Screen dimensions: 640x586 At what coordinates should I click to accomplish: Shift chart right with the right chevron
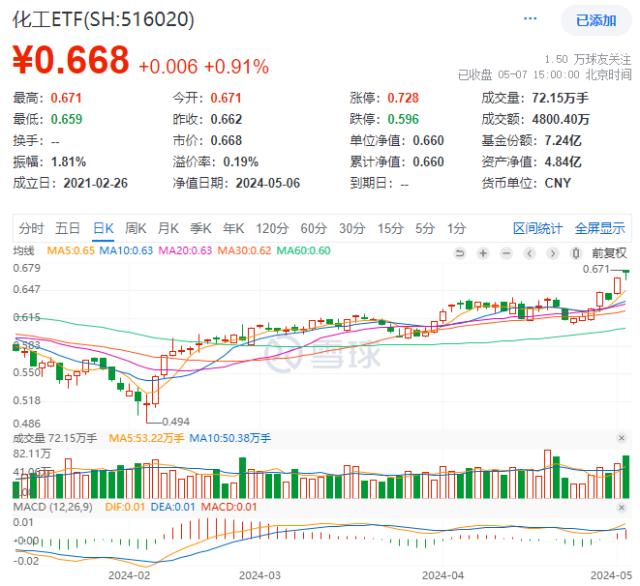(x=553, y=253)
